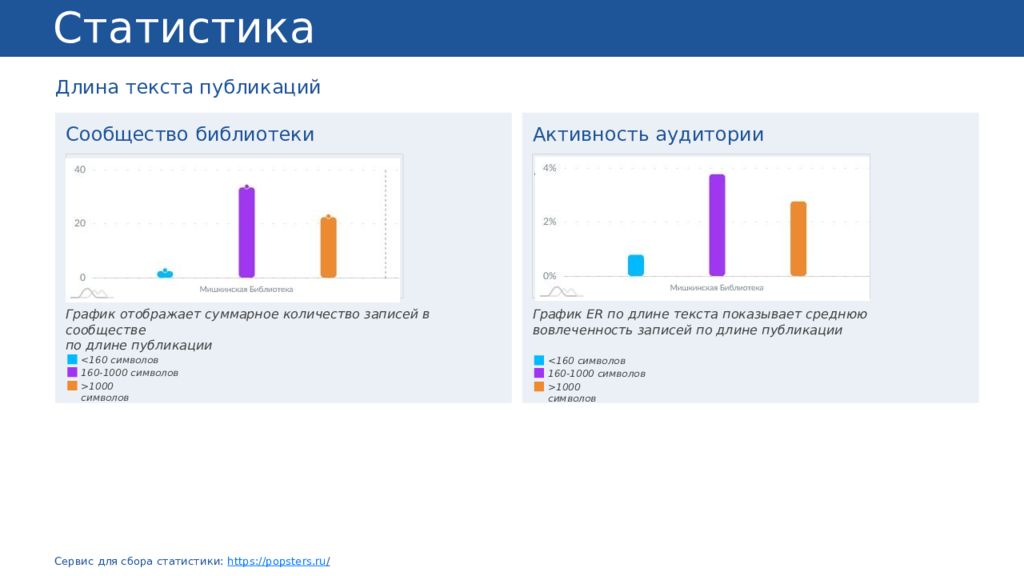Click the orange bar in the Сообщество библиотеки chart
Viewport: 1024px width, 576px height.
click(328, 247)
